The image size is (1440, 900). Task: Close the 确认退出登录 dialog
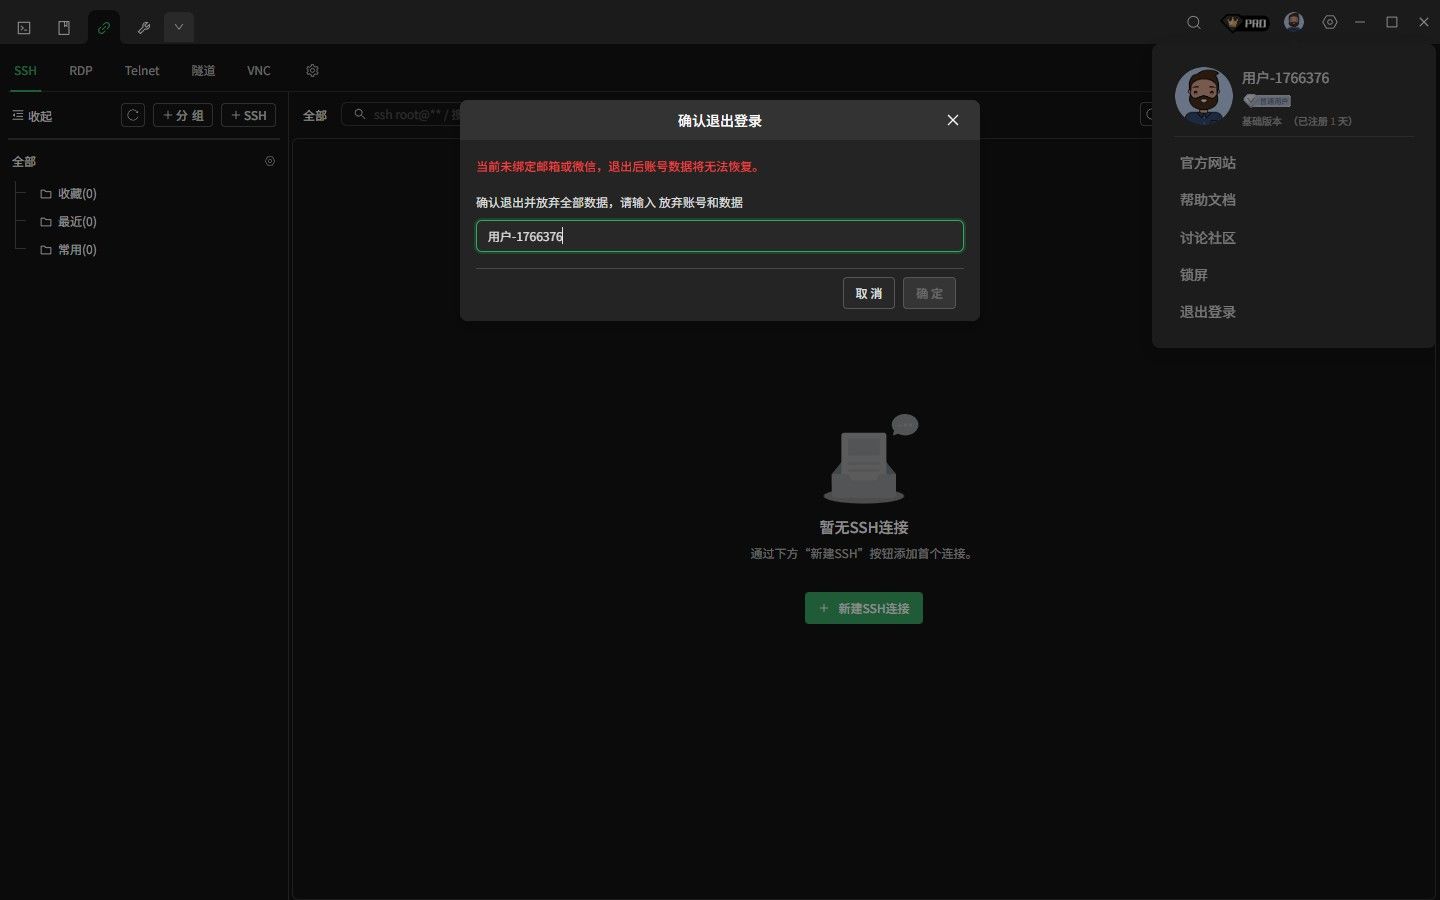point(953,120)
